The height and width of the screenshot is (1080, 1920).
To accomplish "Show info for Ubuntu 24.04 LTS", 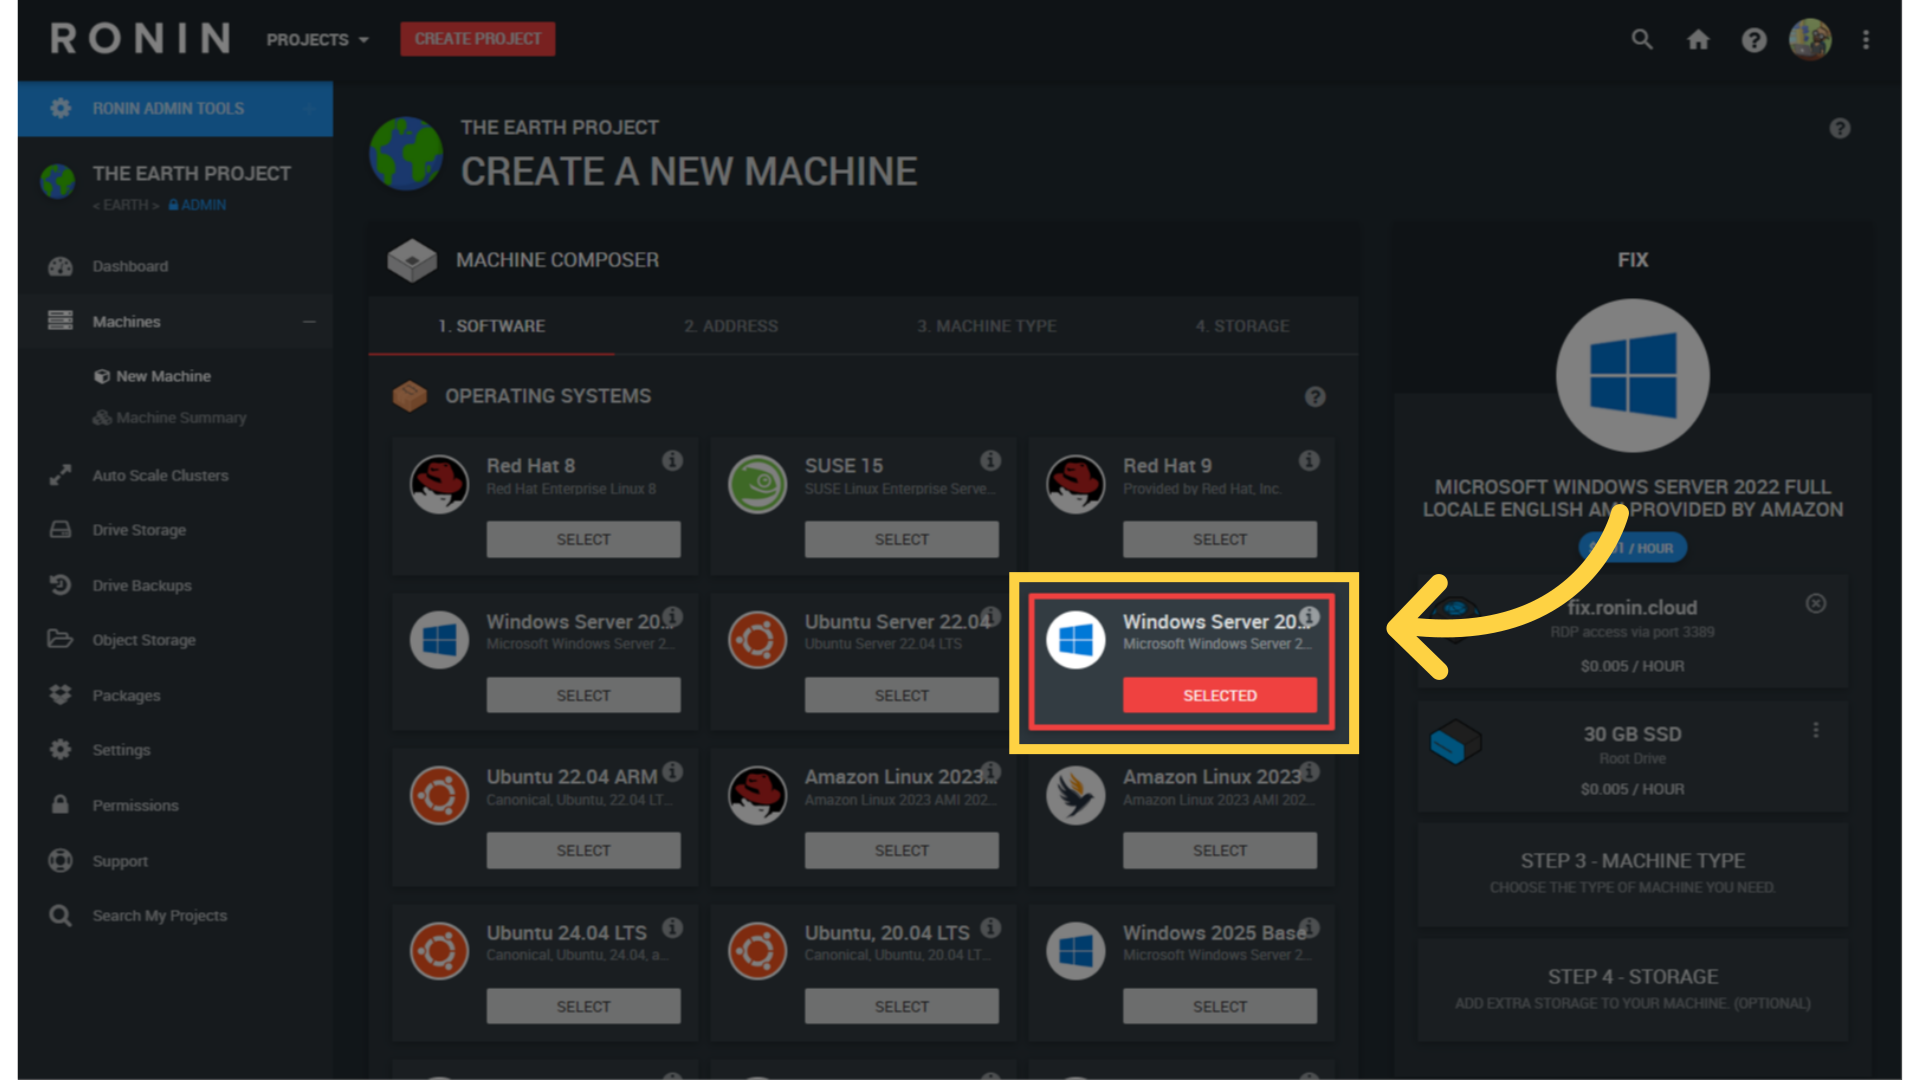I will 672,927.
